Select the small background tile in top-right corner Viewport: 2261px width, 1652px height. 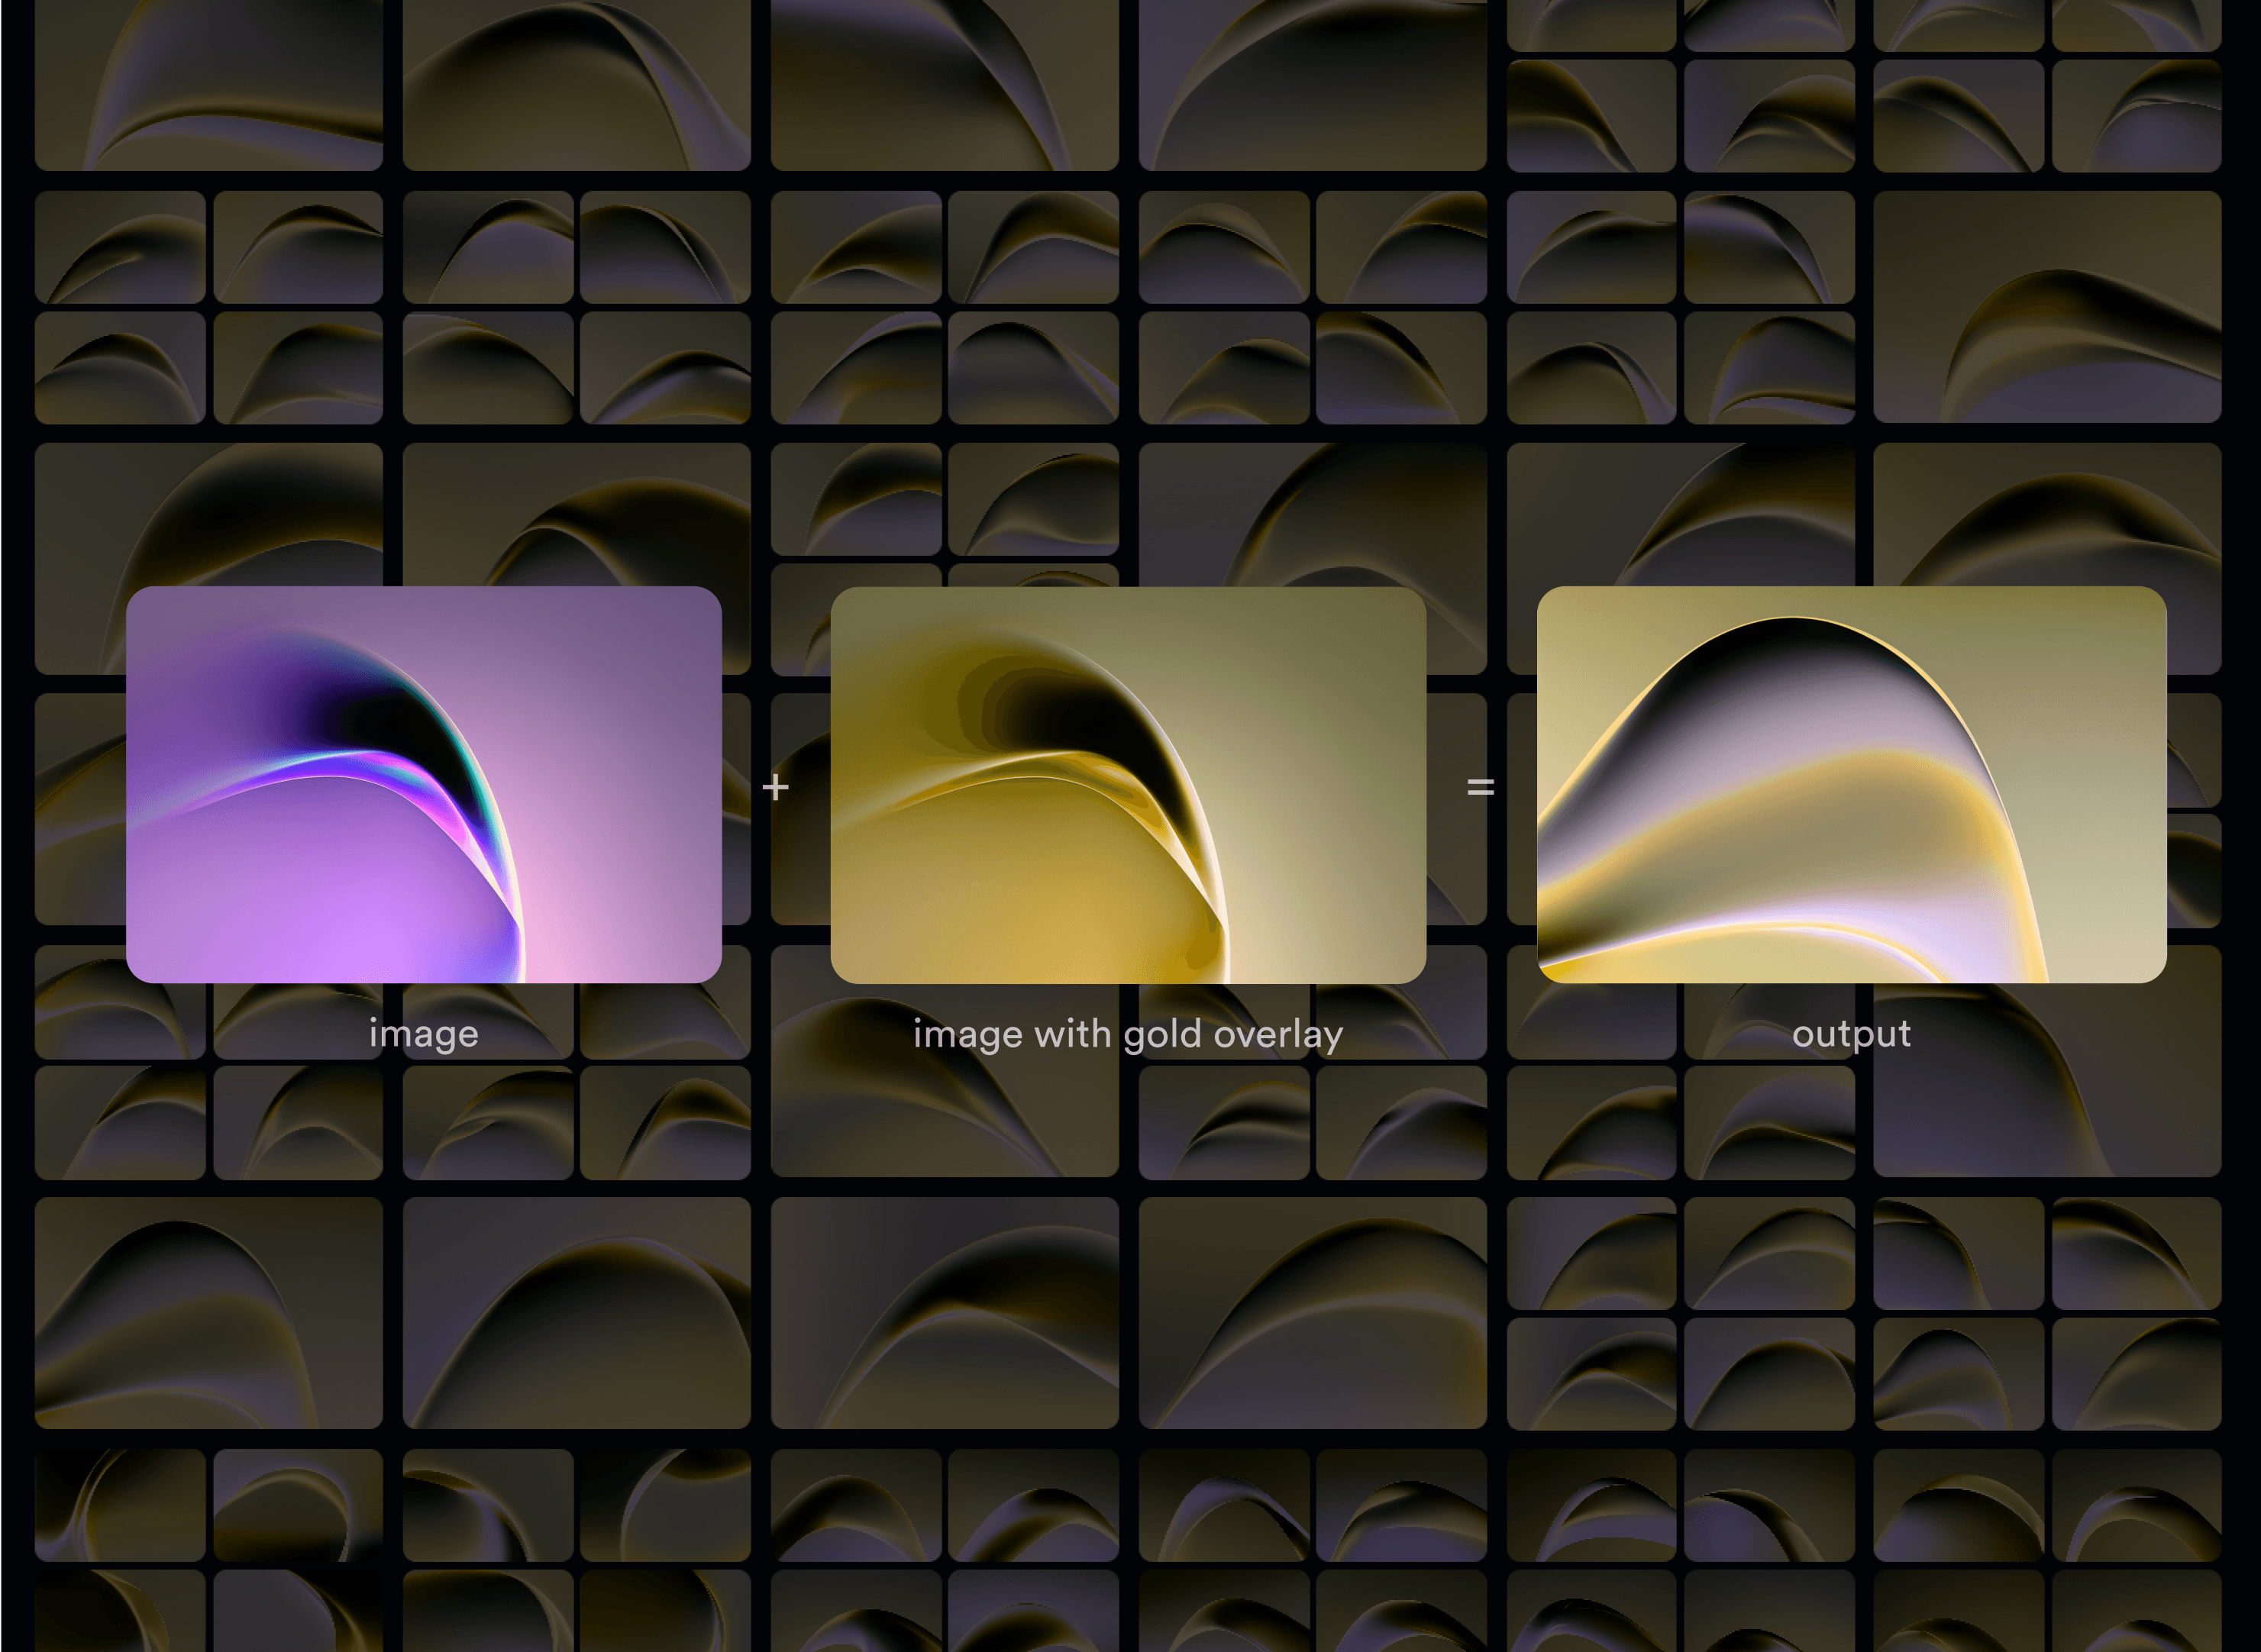pyautogui.click(x=2136, y=25)
